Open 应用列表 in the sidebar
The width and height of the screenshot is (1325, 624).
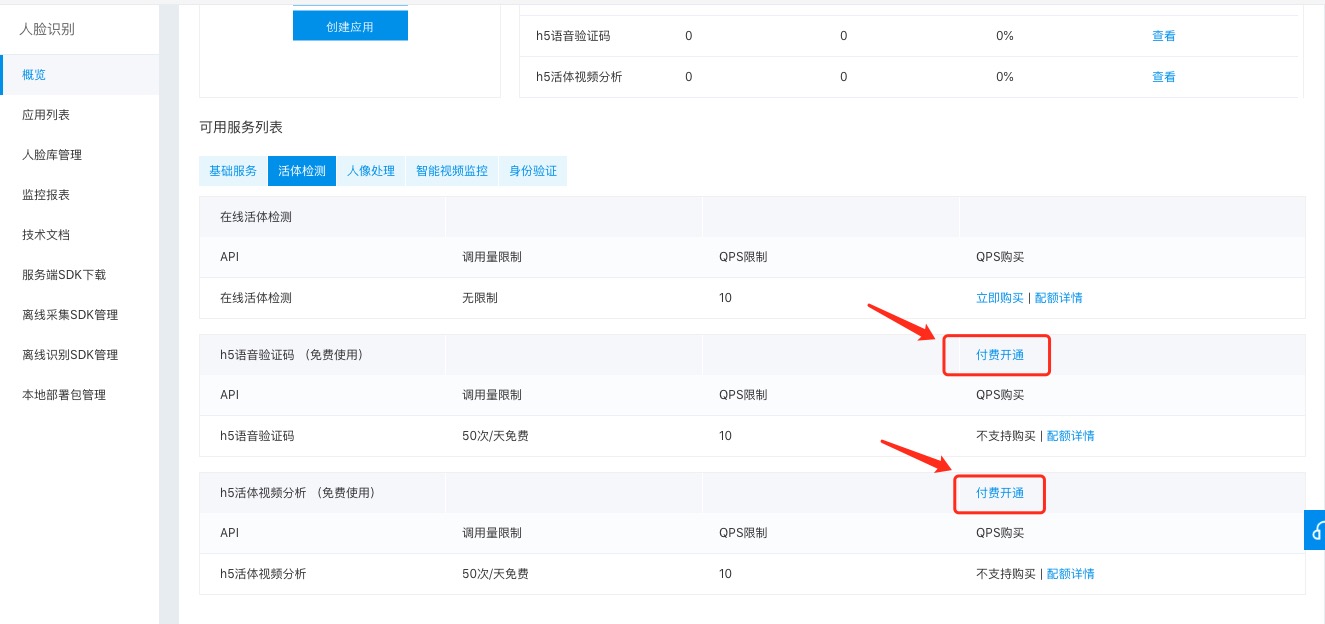(46, 115)
